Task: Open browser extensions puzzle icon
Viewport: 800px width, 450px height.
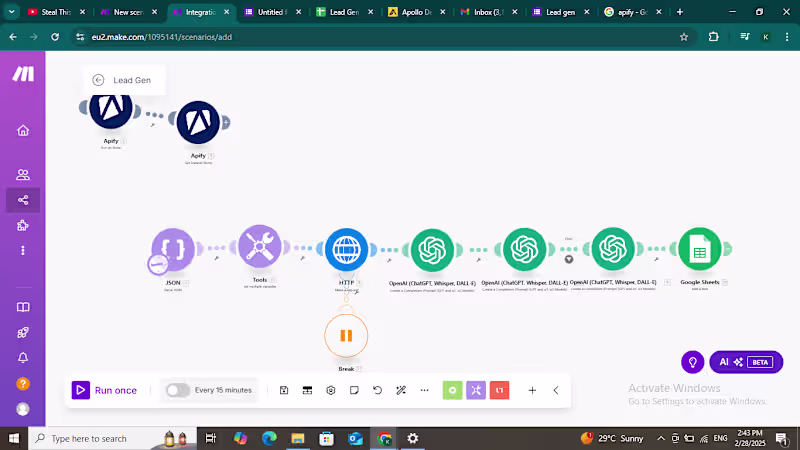Action: coord(713,37)
